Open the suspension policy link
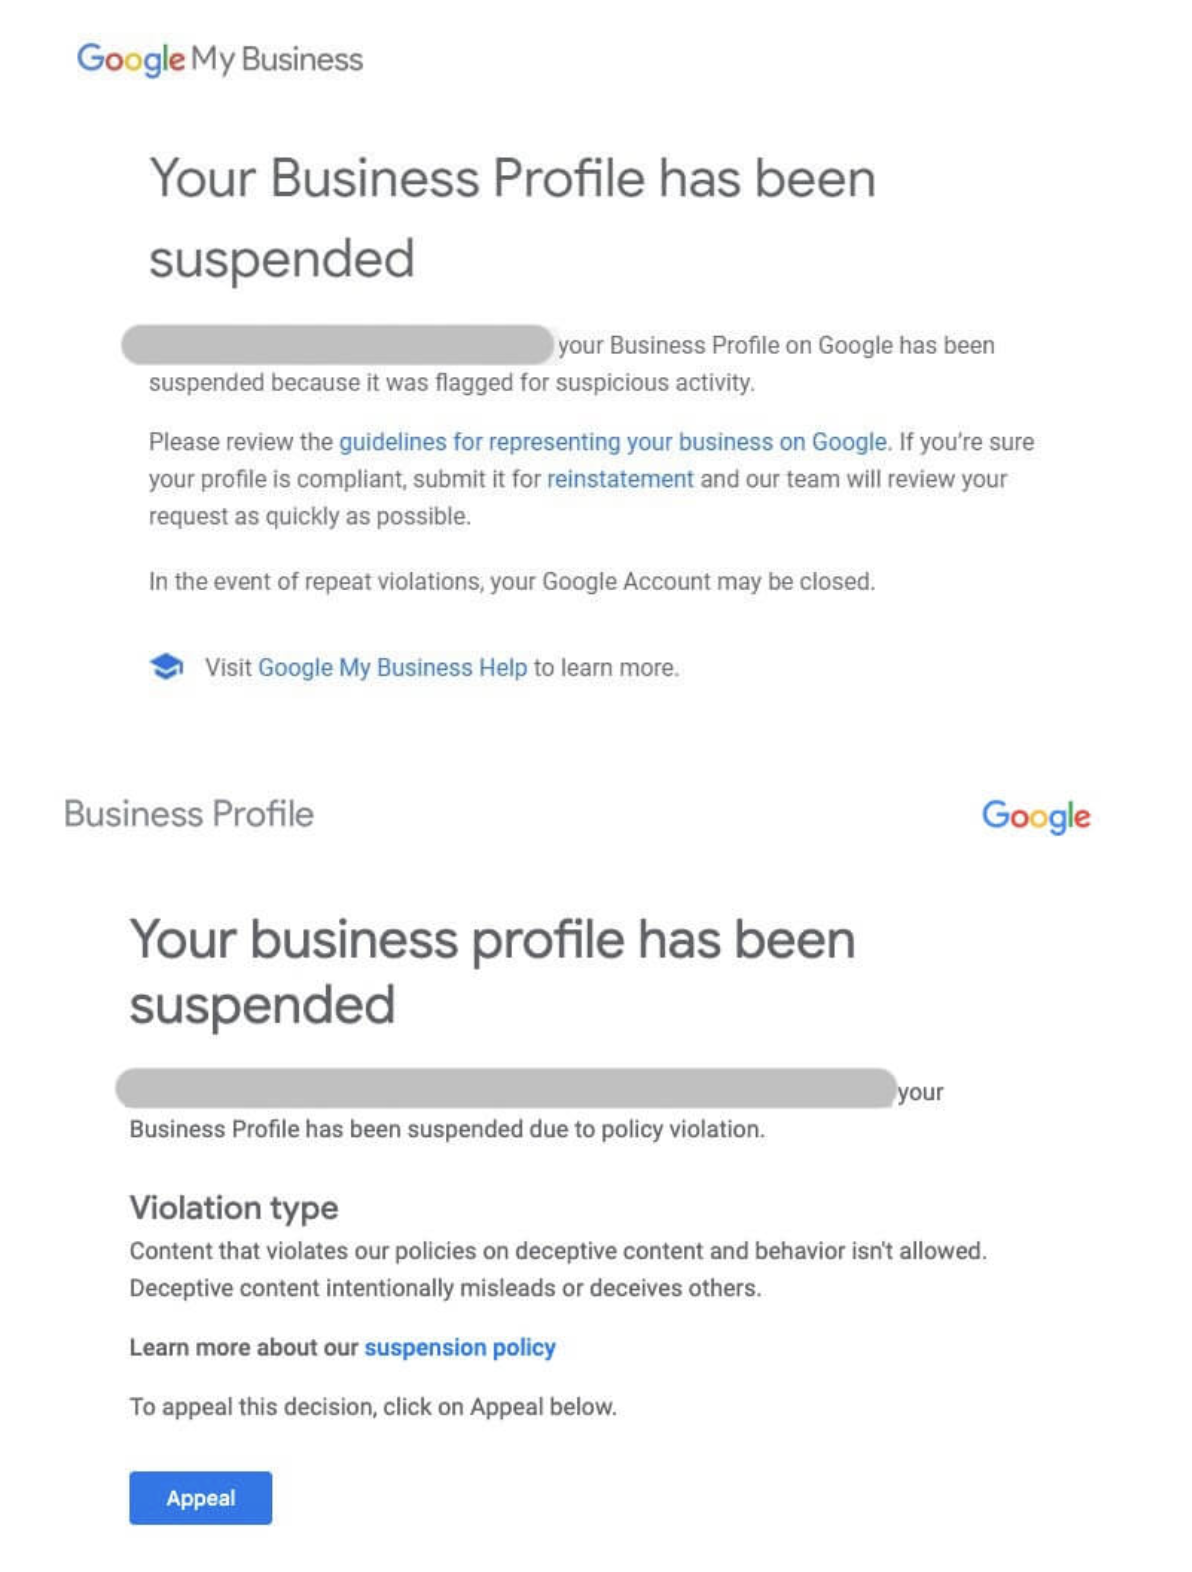The width and height of the screenshot is (1192, 1572). tap(459, 1347)
